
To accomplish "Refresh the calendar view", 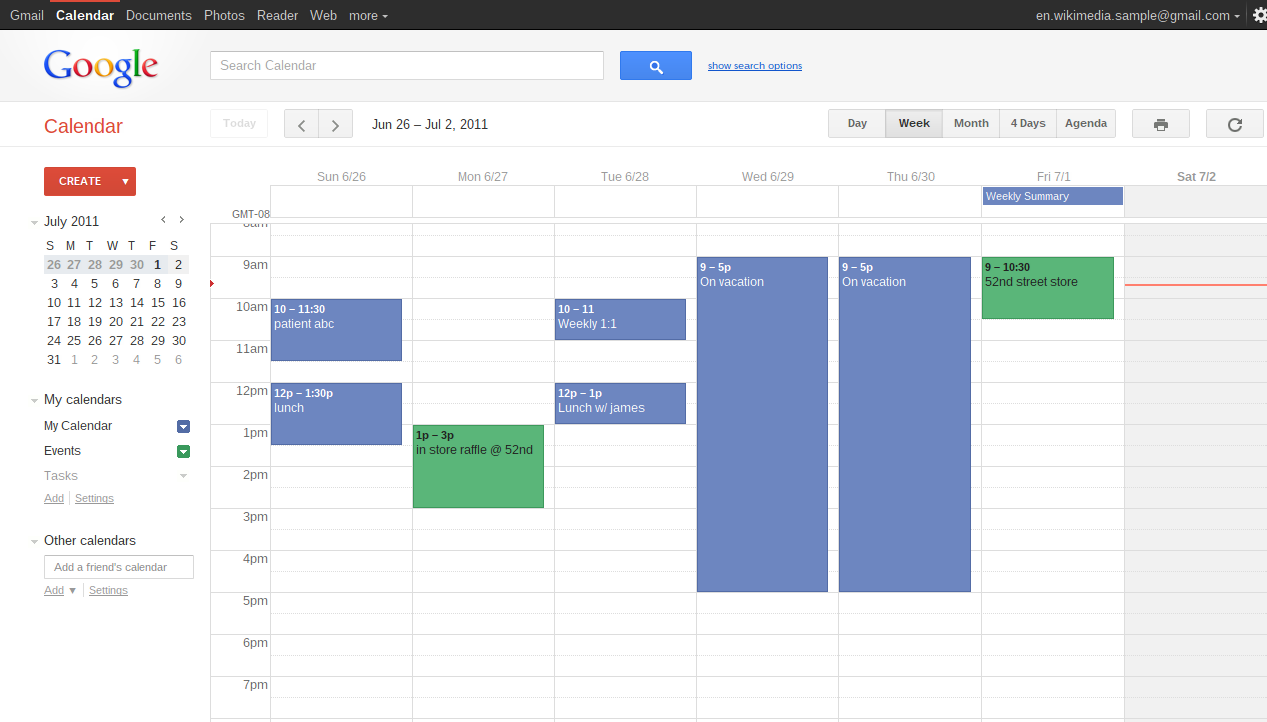I will 1234,123.
